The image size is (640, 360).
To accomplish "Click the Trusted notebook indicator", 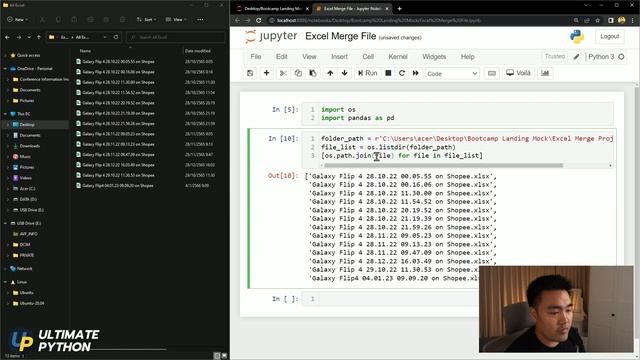I will (x=555, y=57).
